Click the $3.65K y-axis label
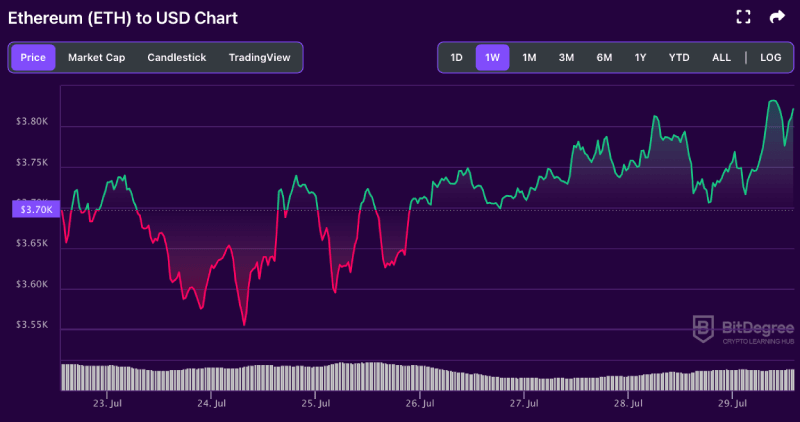800x422 pixels. pyautogui.click(x=32, y=243)
